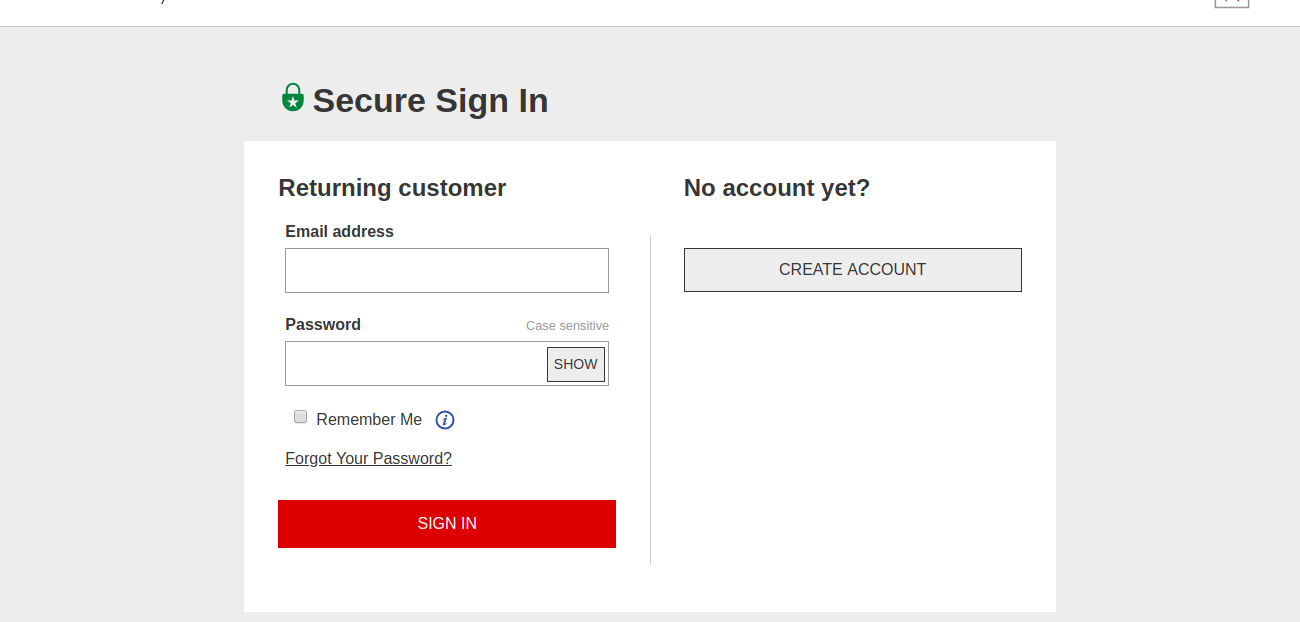
Task: Enable the Remember Me checkbox
Action: (x=300, y=417)
